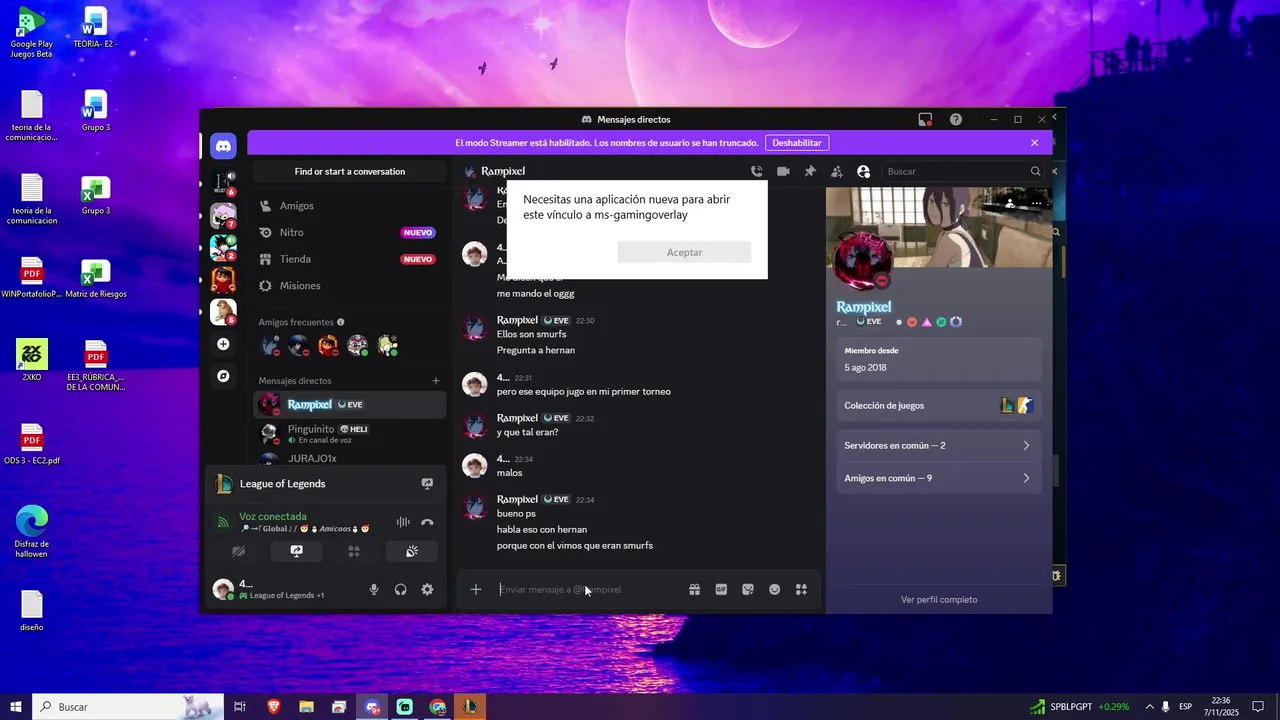Image resolution: width=1280 pixels, height=720 pixels.
Task: Click Aceptar in the ms-gamingoverlay dialog
Action: coord(684,252)
